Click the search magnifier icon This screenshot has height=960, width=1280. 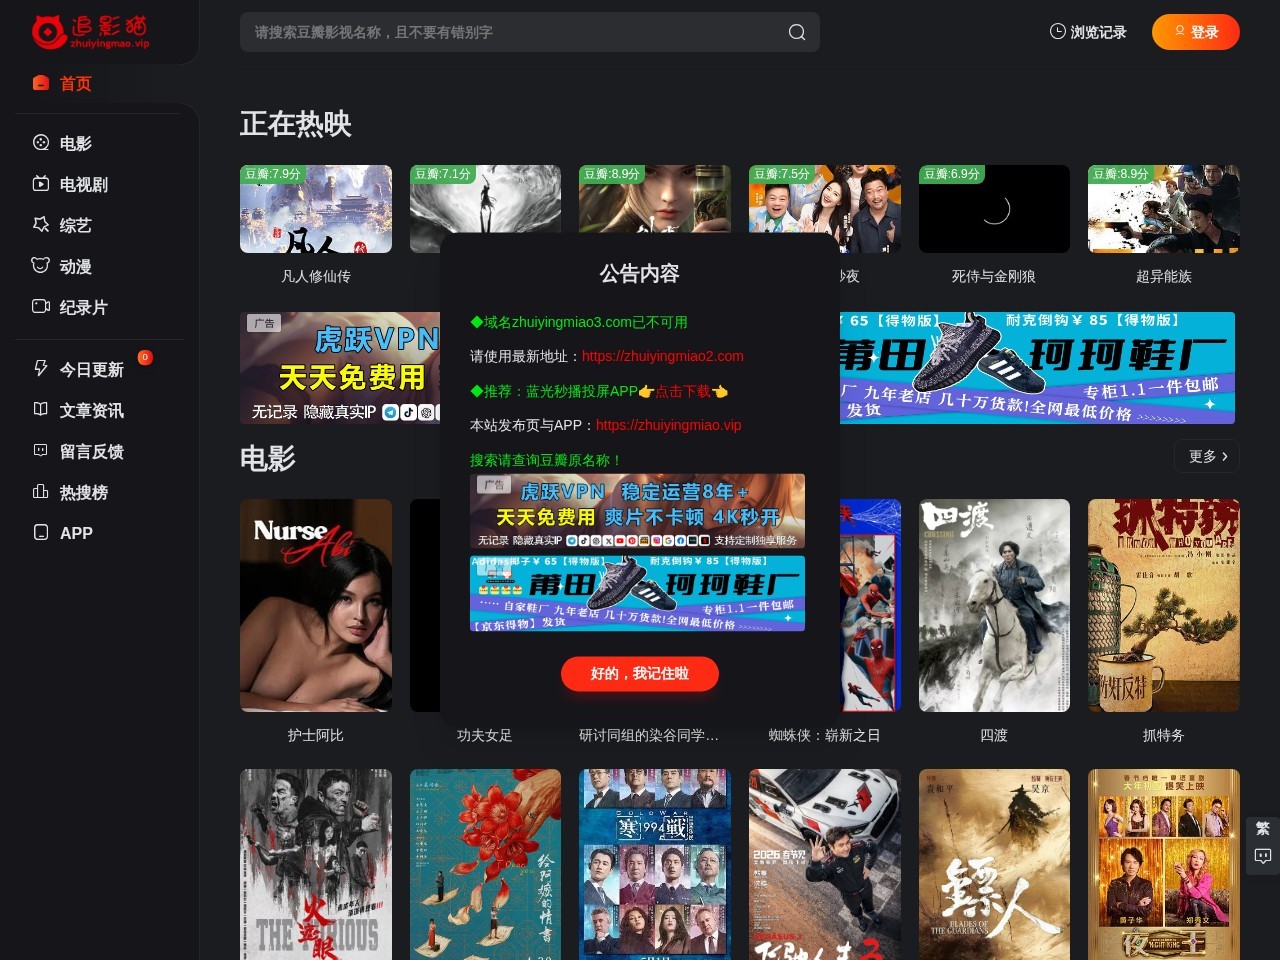(797, 32)
